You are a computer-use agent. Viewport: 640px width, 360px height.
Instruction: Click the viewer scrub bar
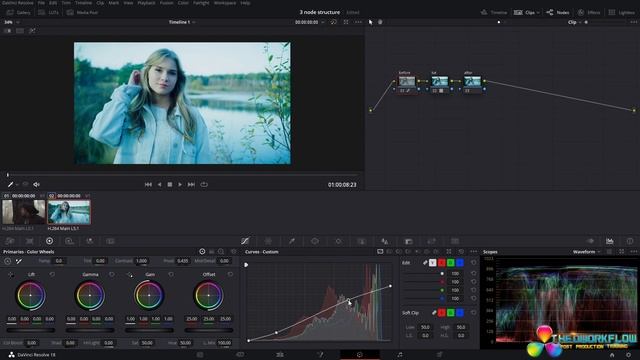point(182,175)
